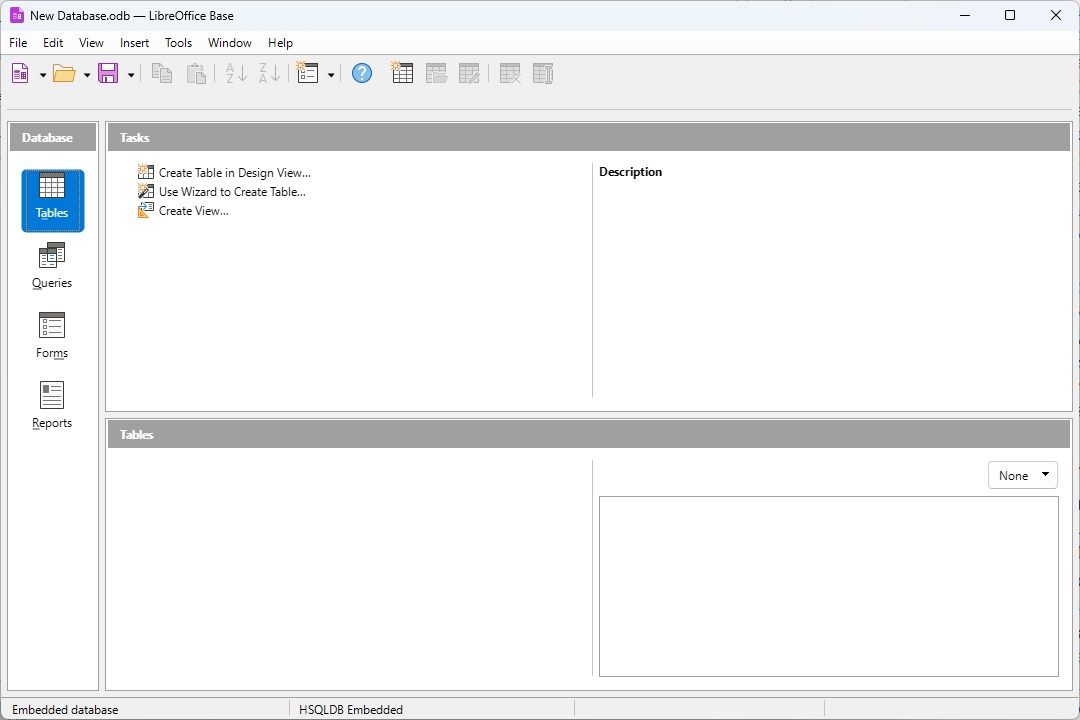
Task: Switch to the Queries section
Action: point(52,266)
